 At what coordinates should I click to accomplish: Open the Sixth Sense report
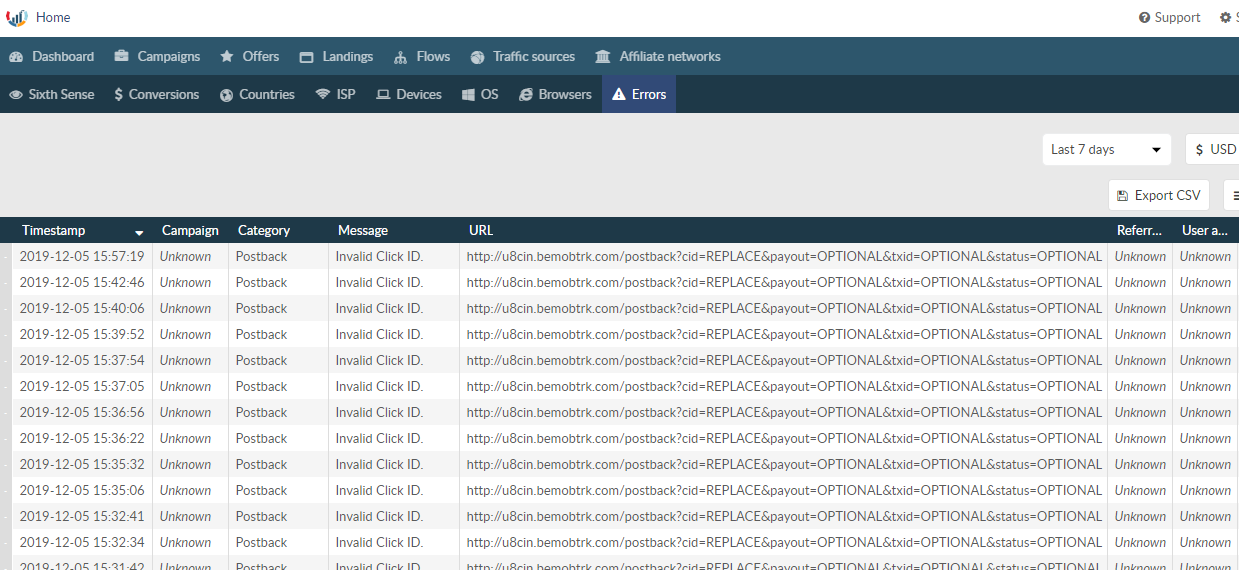[52, 95]
